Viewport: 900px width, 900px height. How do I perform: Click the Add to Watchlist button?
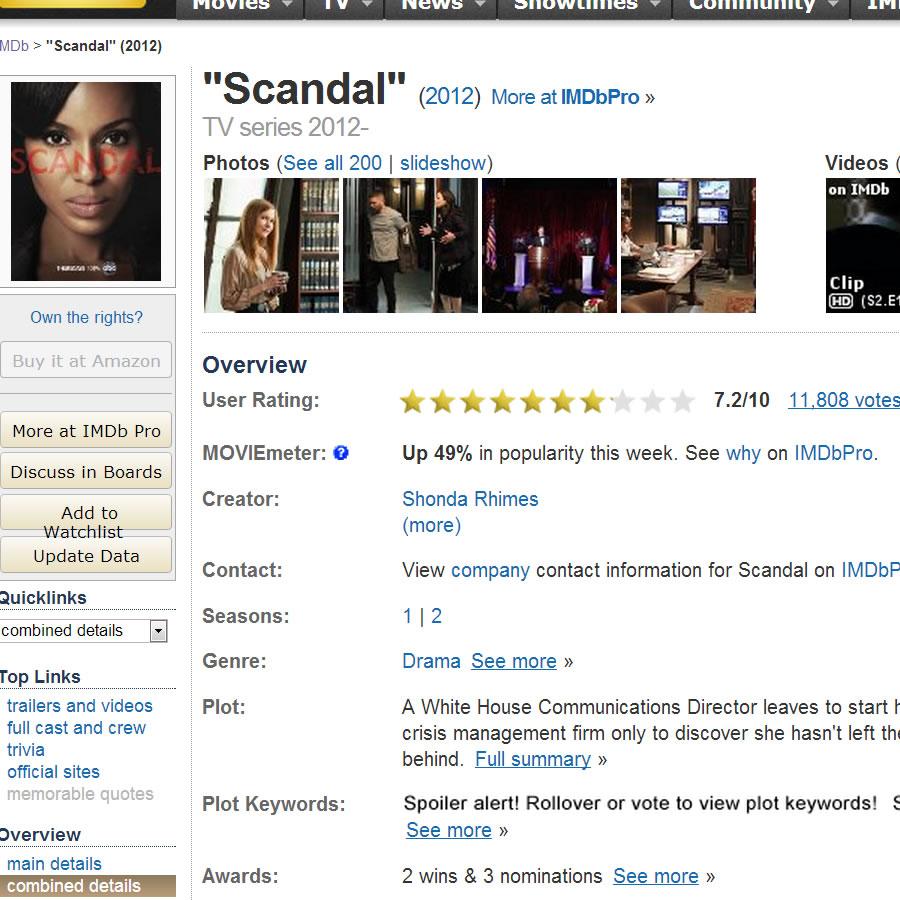[86, 513]
